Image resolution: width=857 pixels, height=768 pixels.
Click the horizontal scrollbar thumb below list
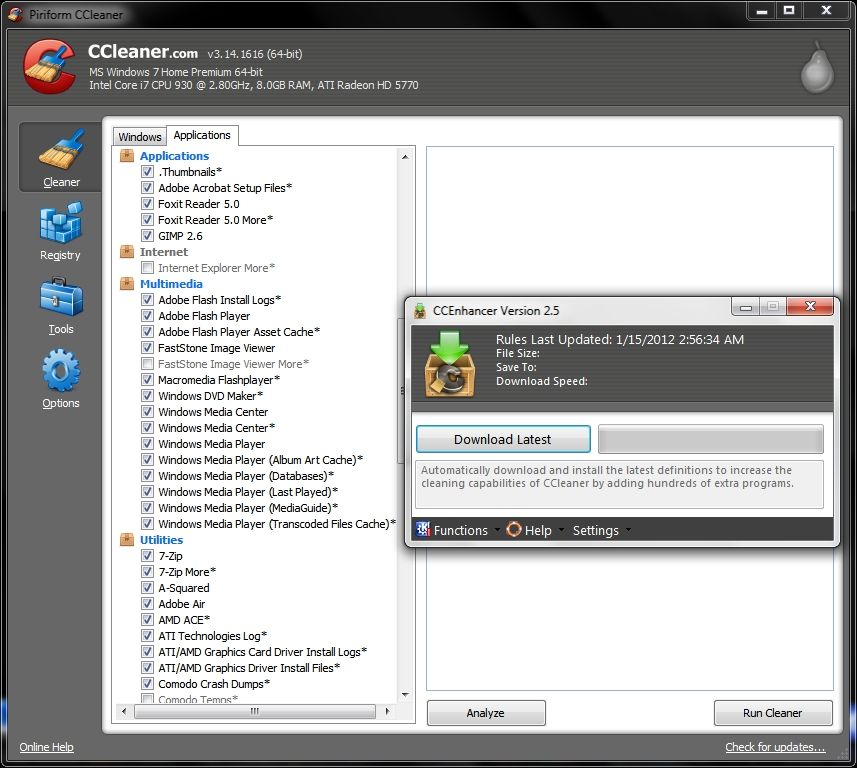[x=255, y=711]
